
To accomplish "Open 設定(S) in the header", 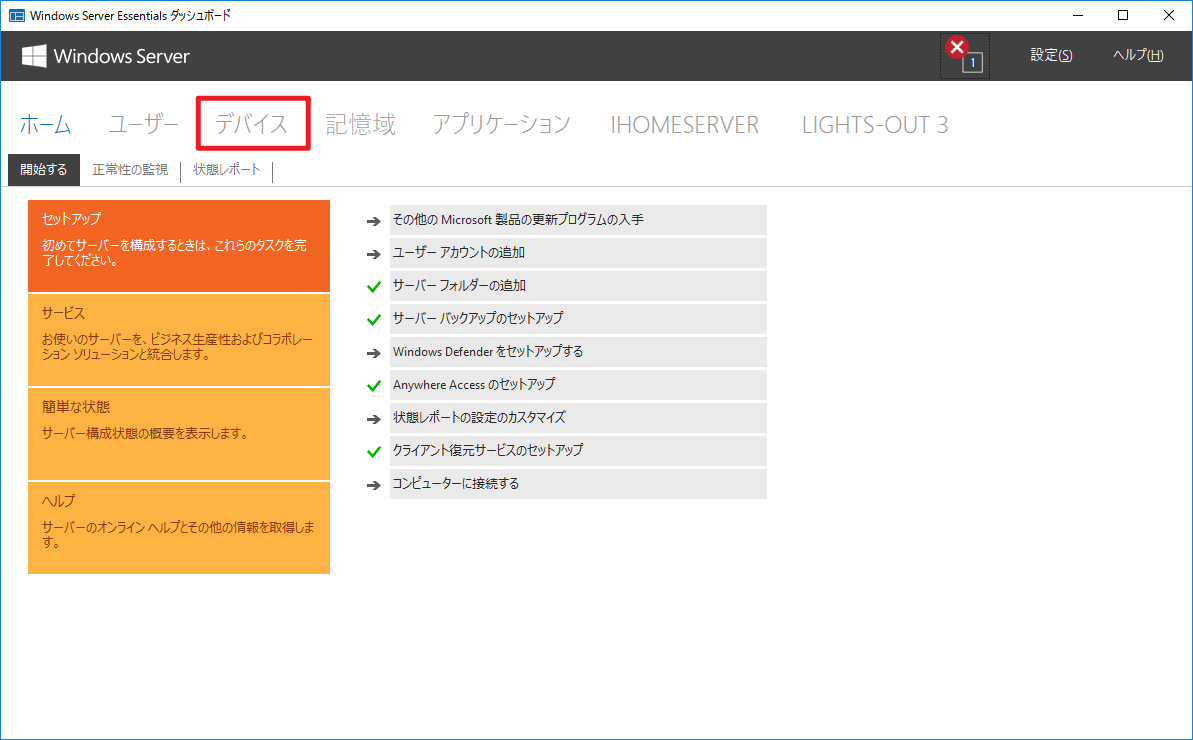I will click(1051, 55).
